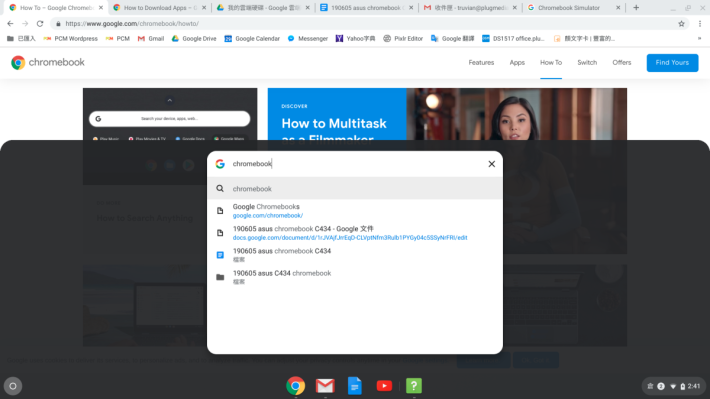Switch to the Gmail inbox tab
The height and width of the screenshot is (399, 710).
click(470, 8)
